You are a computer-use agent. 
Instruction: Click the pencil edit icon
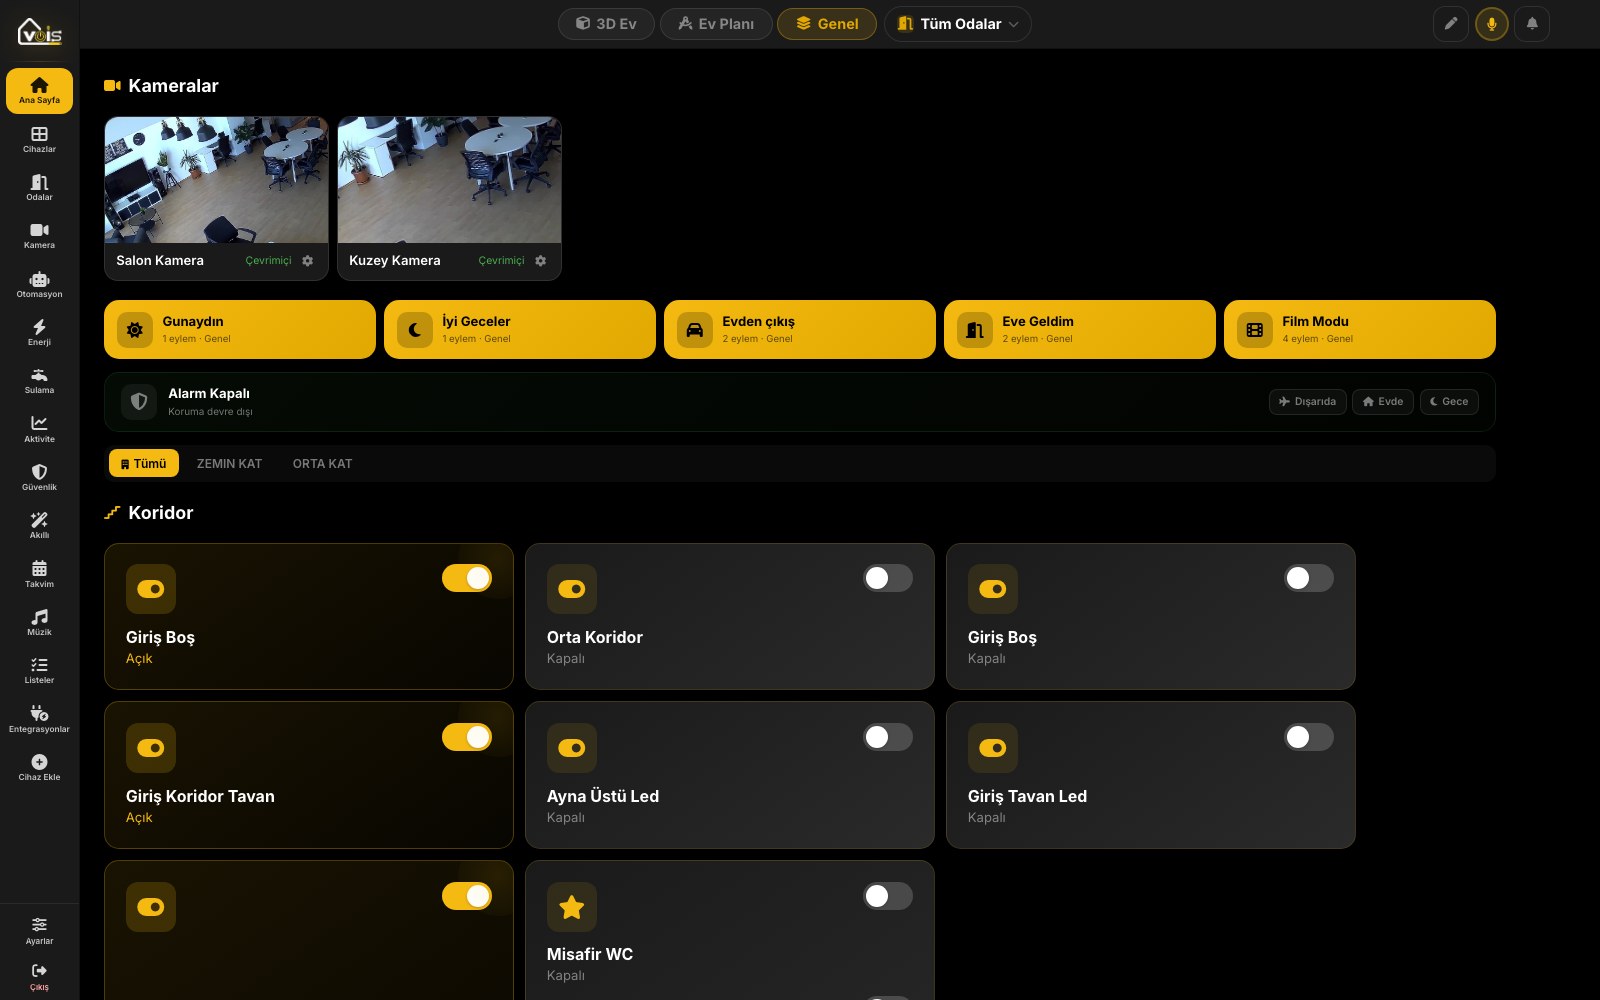click(1451, 24)
